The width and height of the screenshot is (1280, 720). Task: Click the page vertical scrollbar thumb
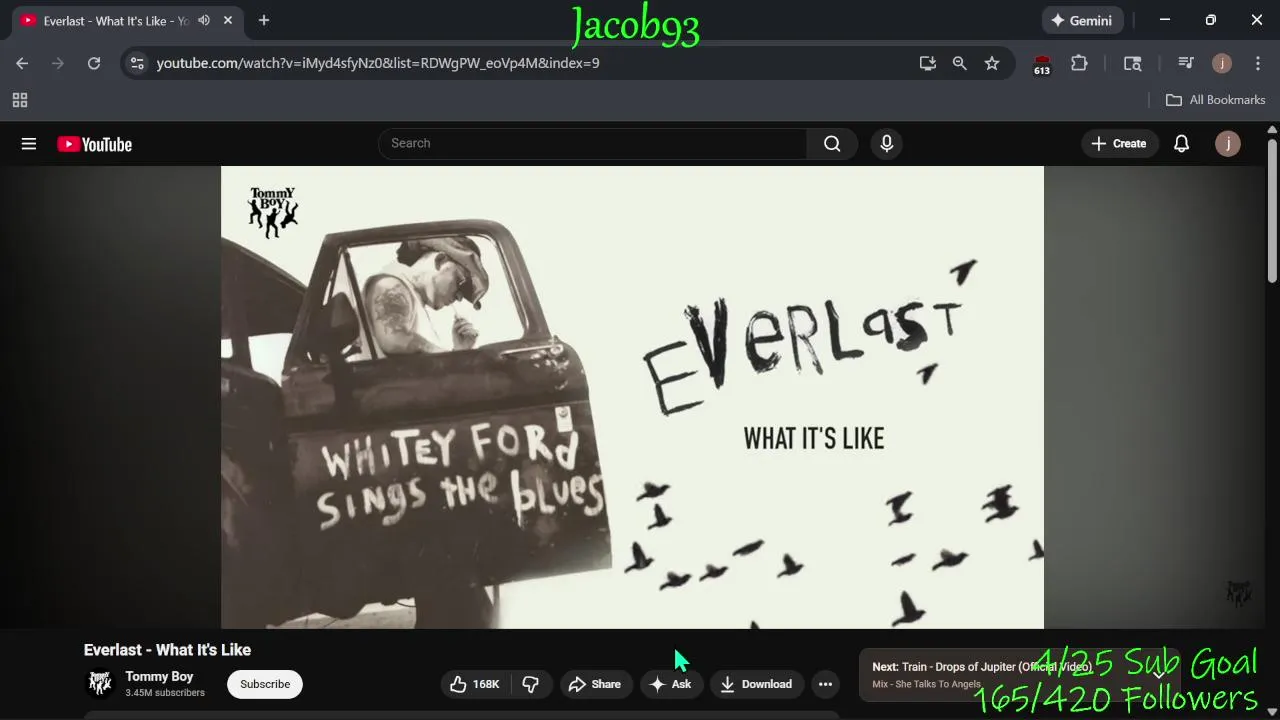point(1272,210)
